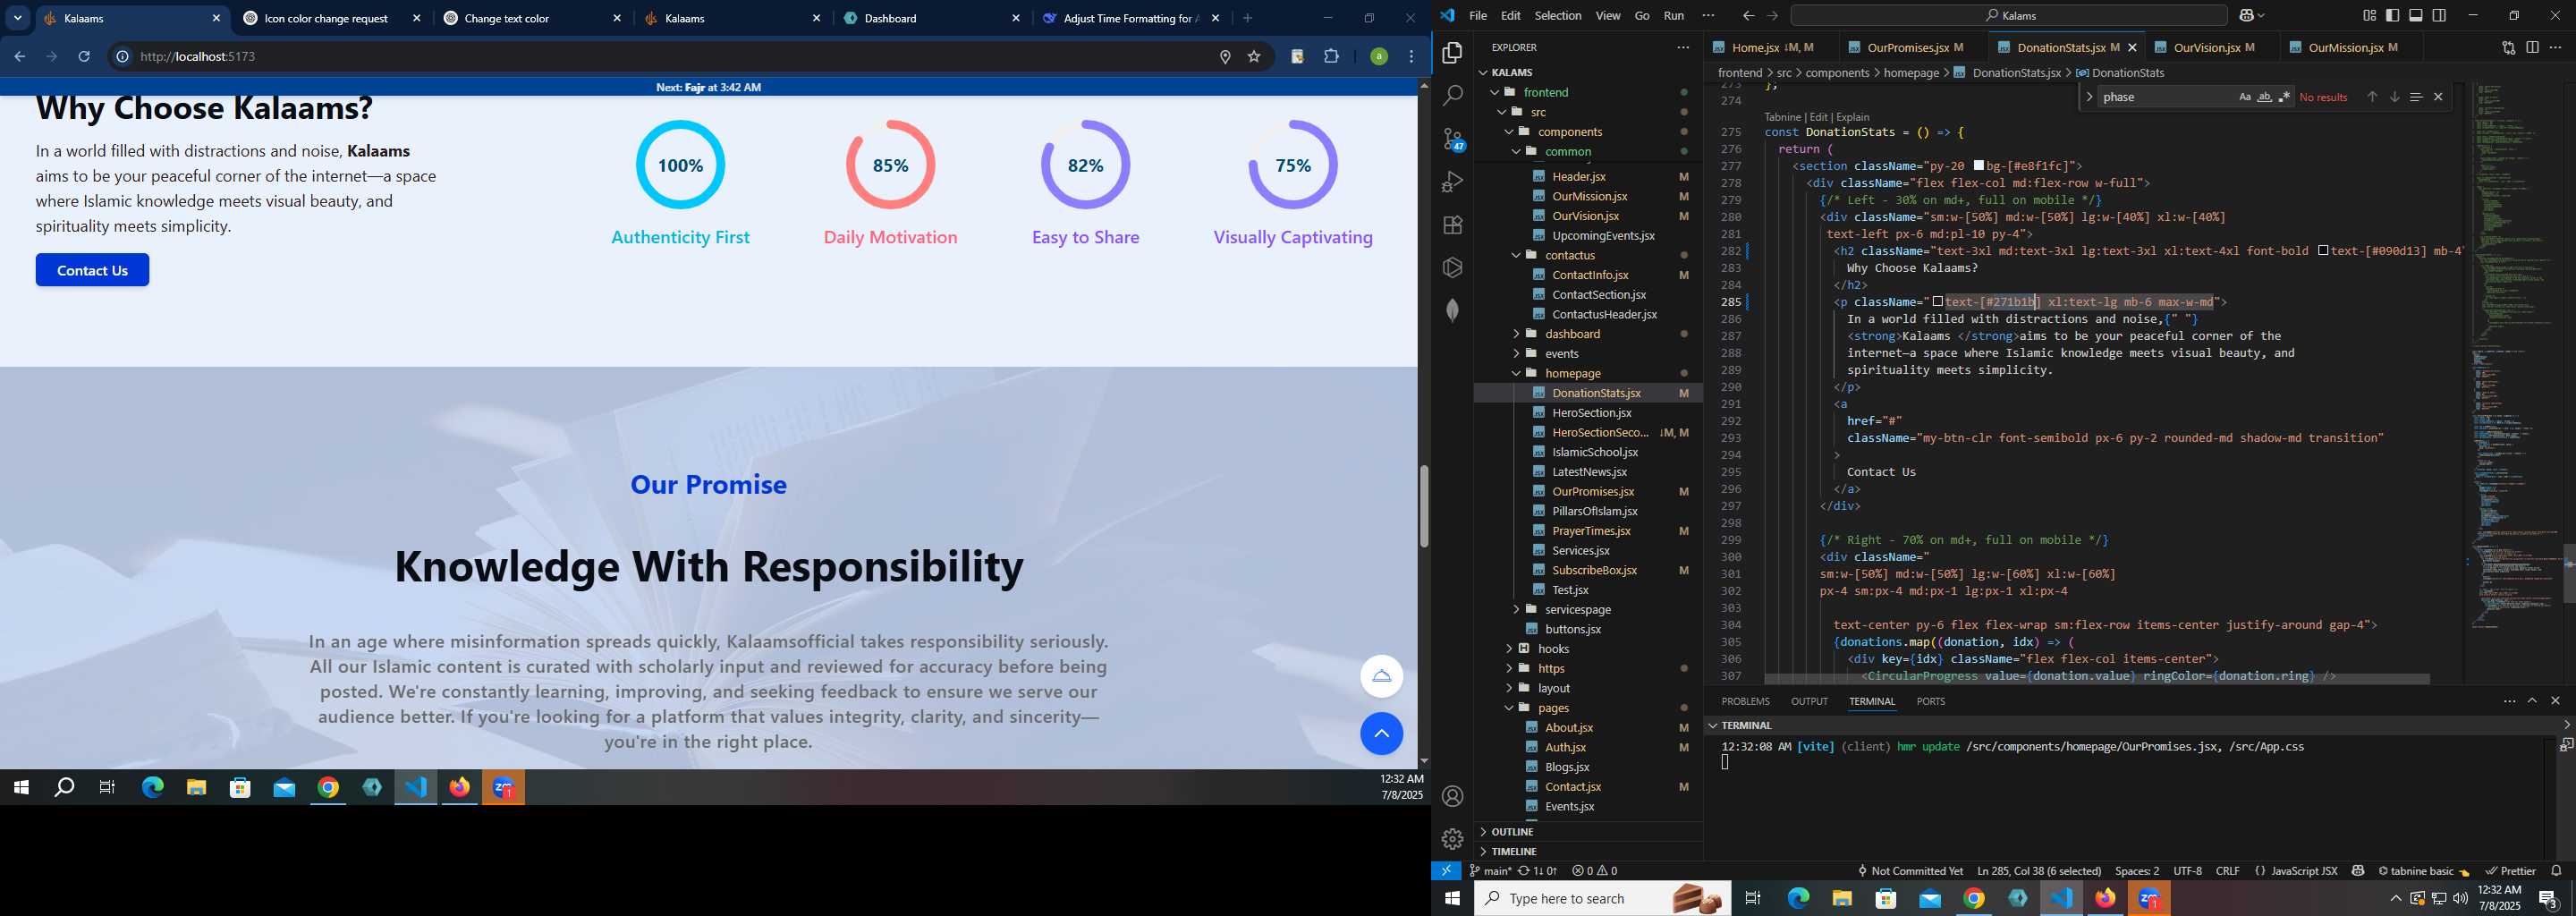Expand the OUTLINE section
The image size is (2576, 916).
1482,831
